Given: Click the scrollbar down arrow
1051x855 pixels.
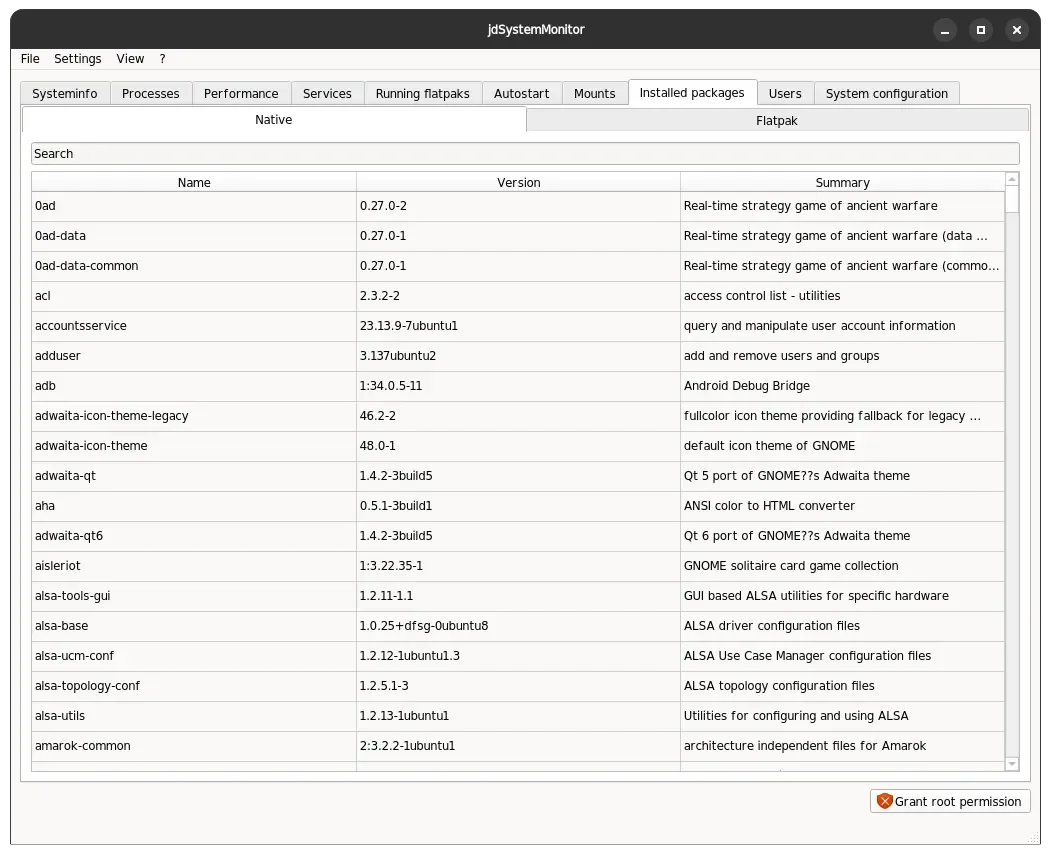Looking at the screenshot, I should (1012, 764).
